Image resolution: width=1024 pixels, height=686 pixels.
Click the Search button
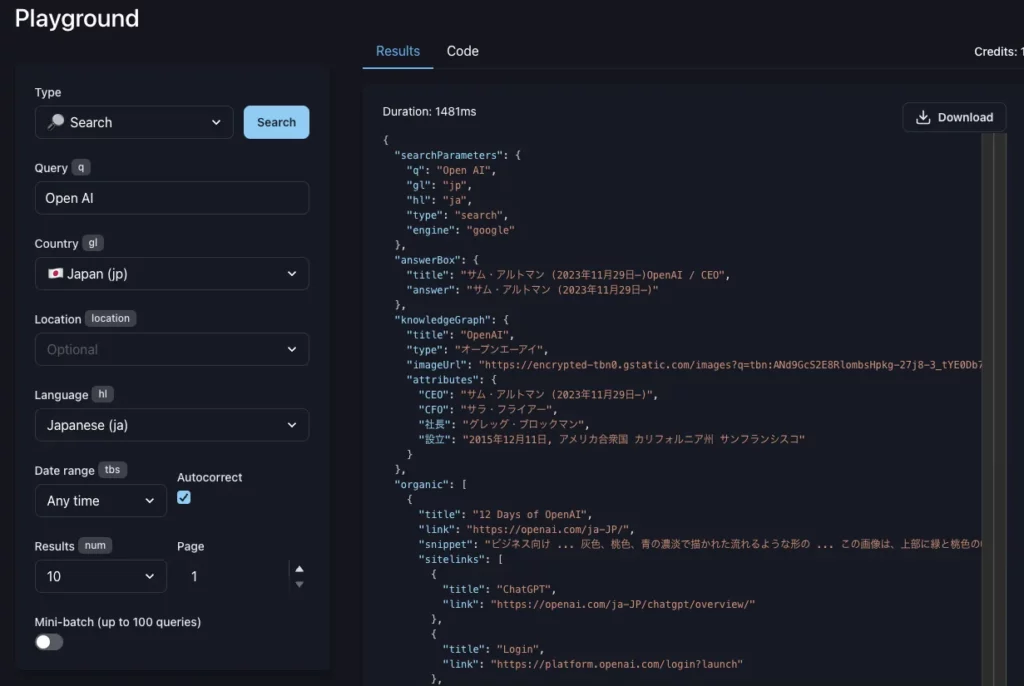pyautogui.click(x=276, y=121)
